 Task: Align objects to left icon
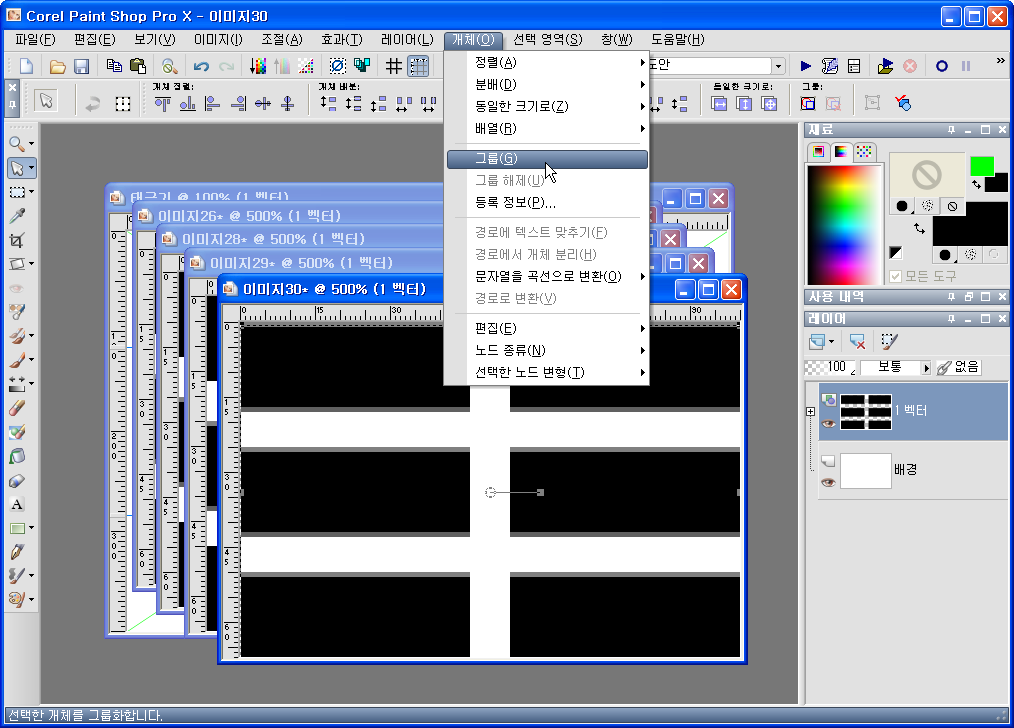(x=212, y=103)
